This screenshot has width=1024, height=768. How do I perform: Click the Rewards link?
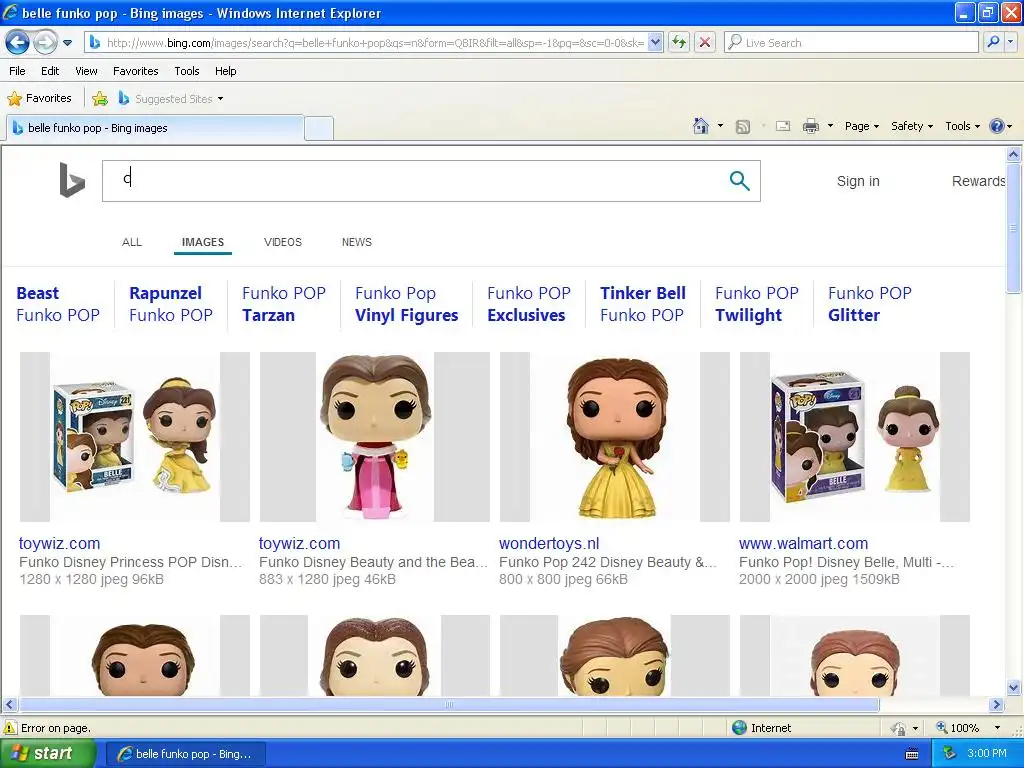point(978,181)
